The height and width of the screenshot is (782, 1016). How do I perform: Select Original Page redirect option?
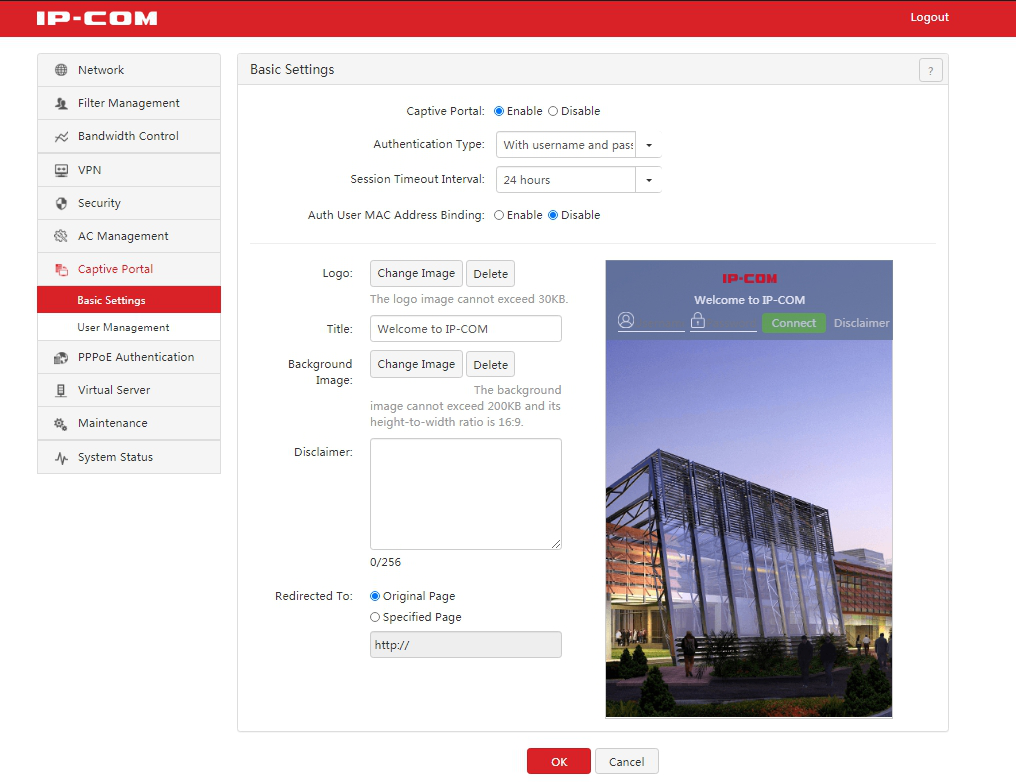coord(375,596)
